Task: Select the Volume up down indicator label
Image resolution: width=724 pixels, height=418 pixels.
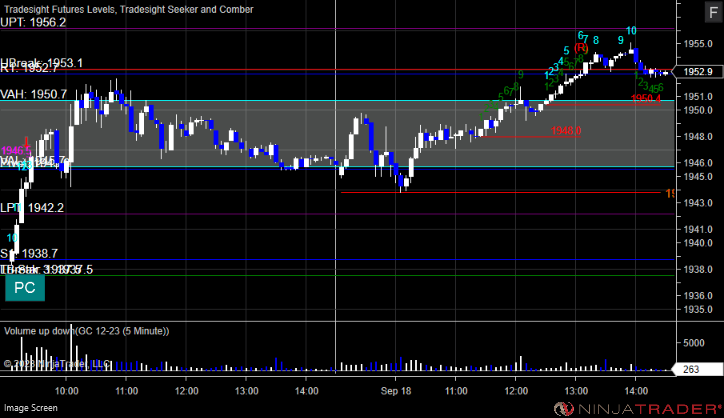Action: click(86, 331)
